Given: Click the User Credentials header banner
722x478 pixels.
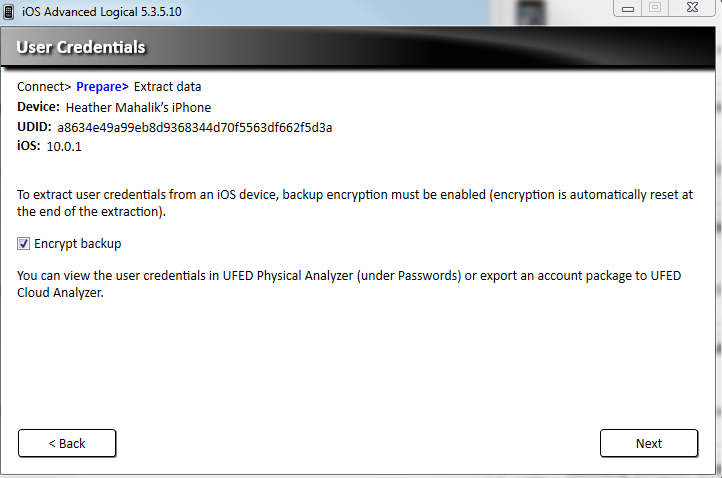Looking at the screenshot, I should (x=358, y=47).
